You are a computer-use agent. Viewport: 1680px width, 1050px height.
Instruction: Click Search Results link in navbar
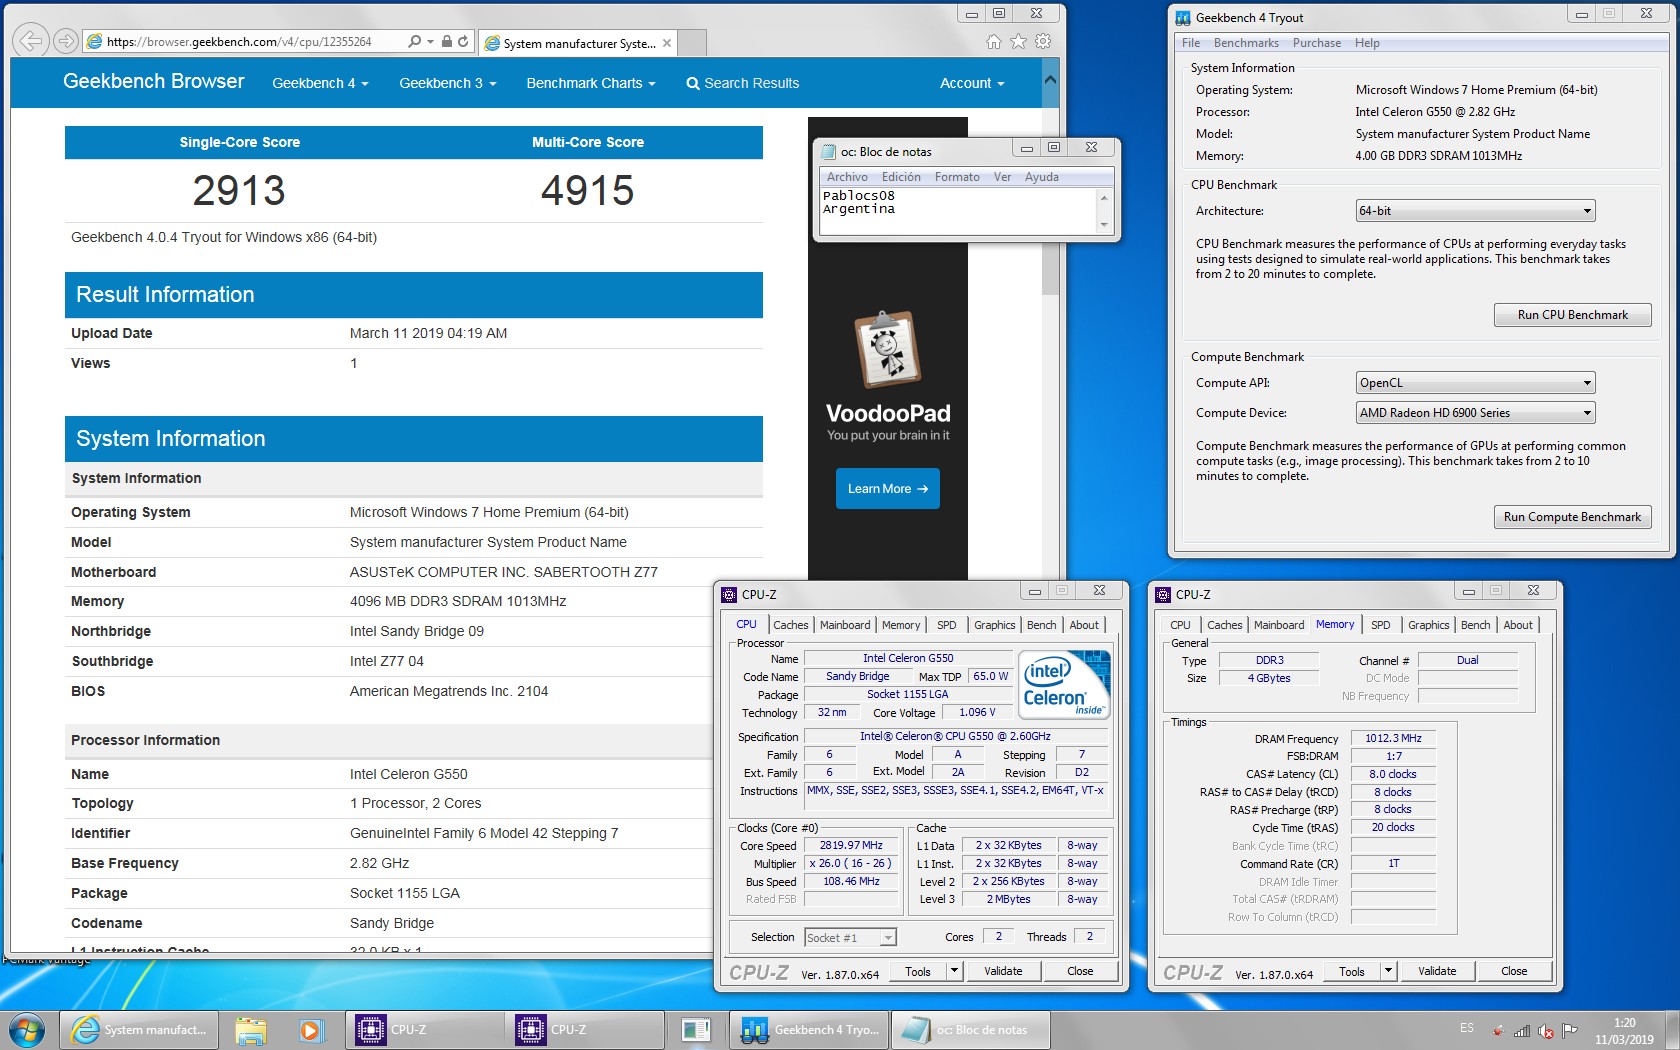[x=743, y=83]
